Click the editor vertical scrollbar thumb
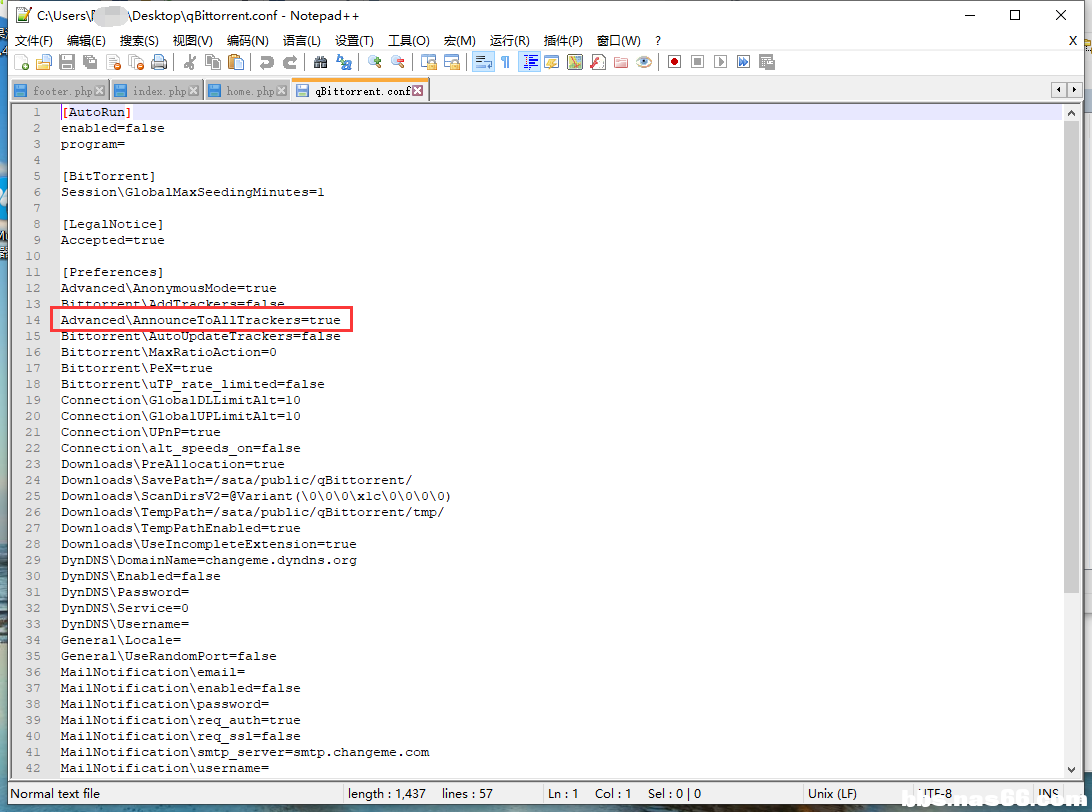This screenshot has height=812, width=1092. point(1072,357)
